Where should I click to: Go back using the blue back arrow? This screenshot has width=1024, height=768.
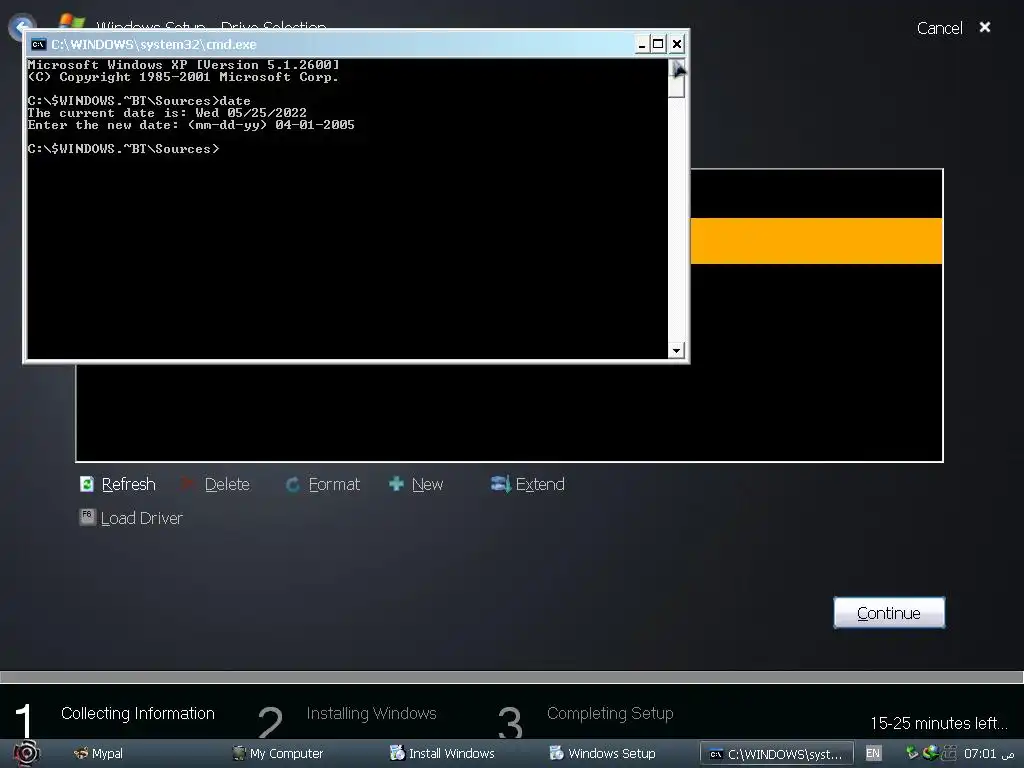20,26
